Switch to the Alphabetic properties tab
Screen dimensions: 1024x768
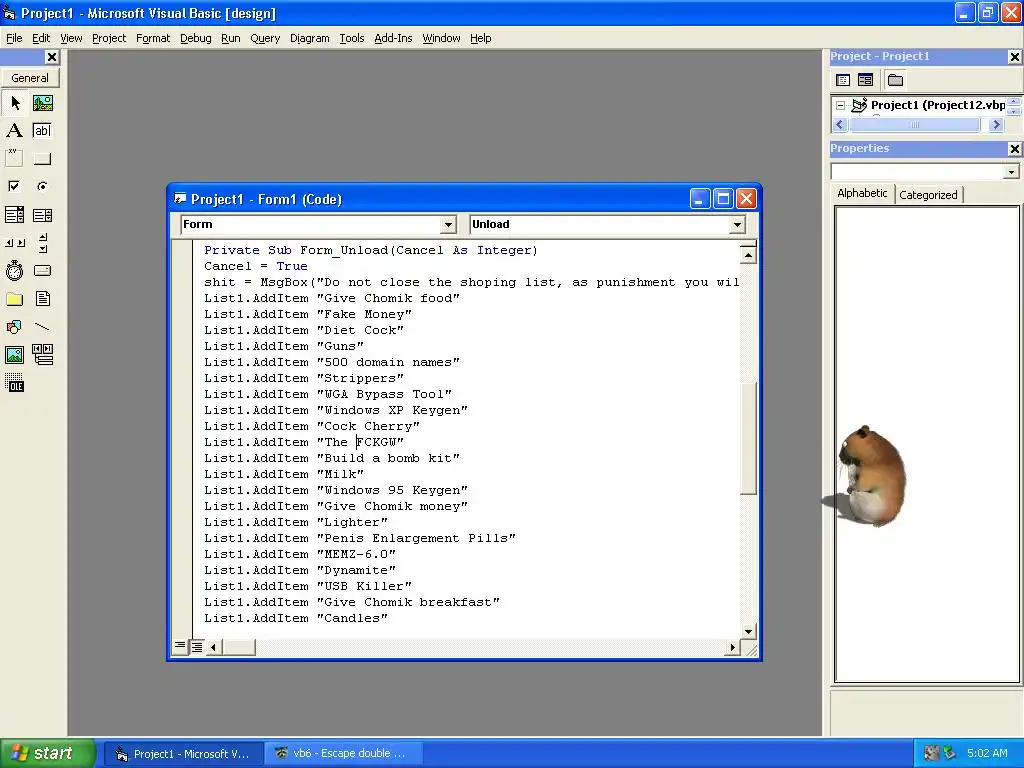coord(862,193)
